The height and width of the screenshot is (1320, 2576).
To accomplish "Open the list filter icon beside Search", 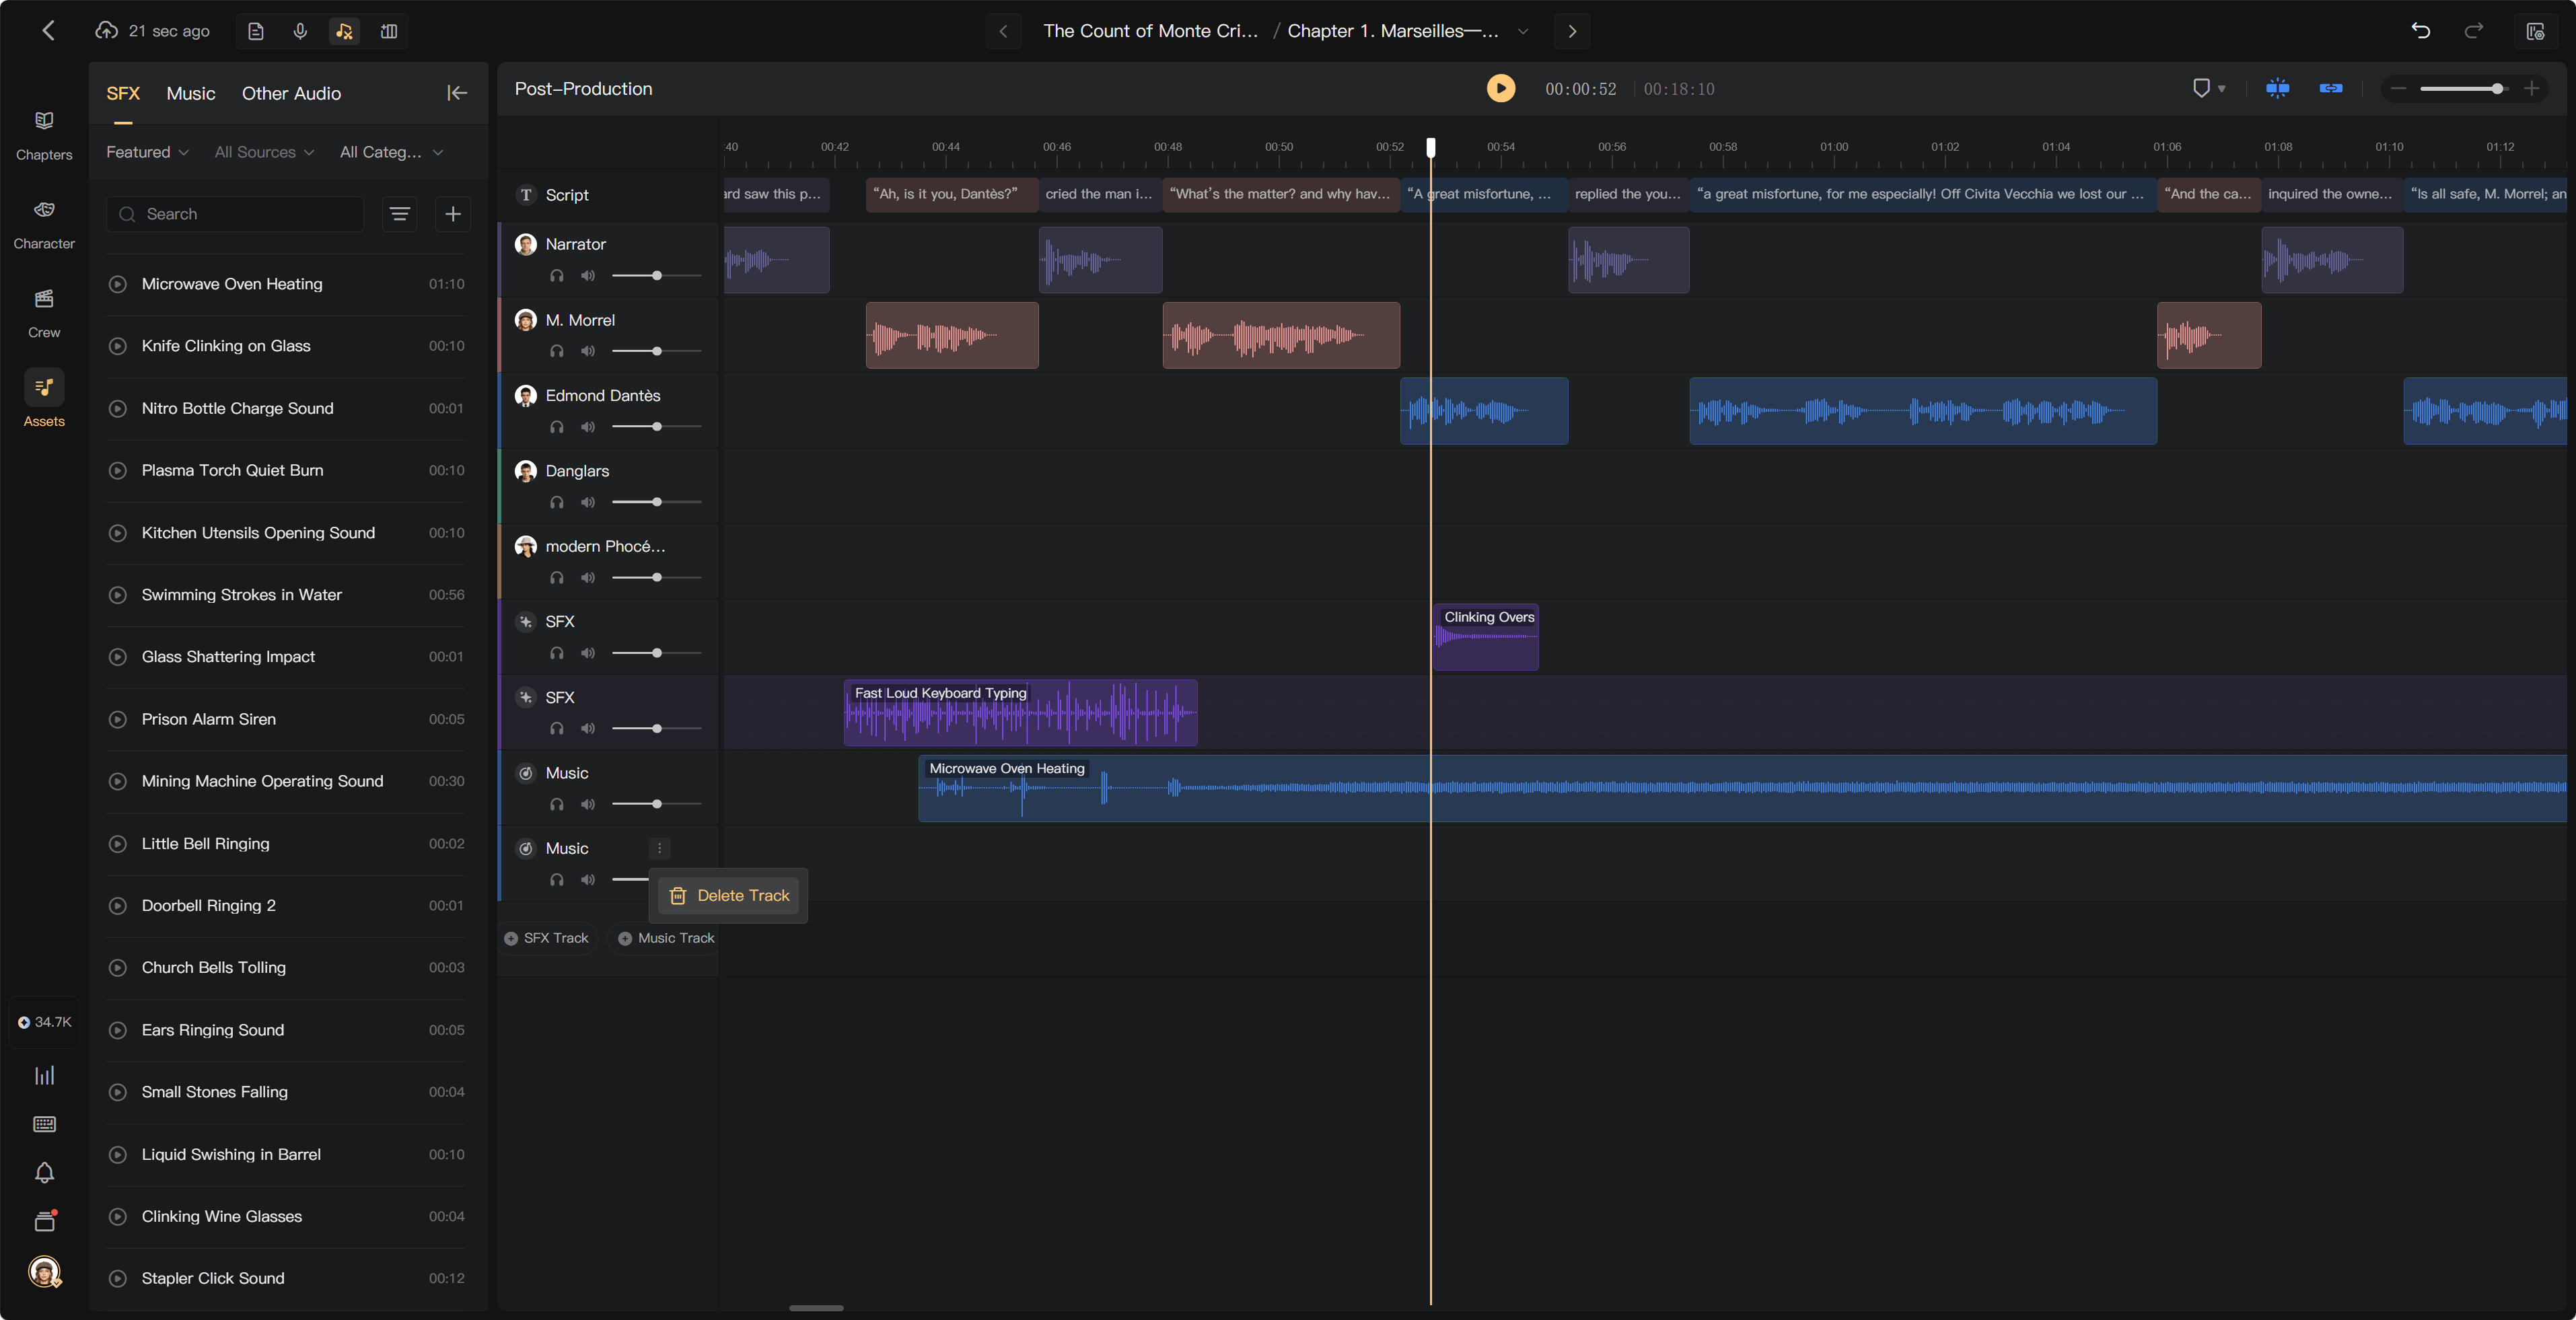I will click(400, 214).
